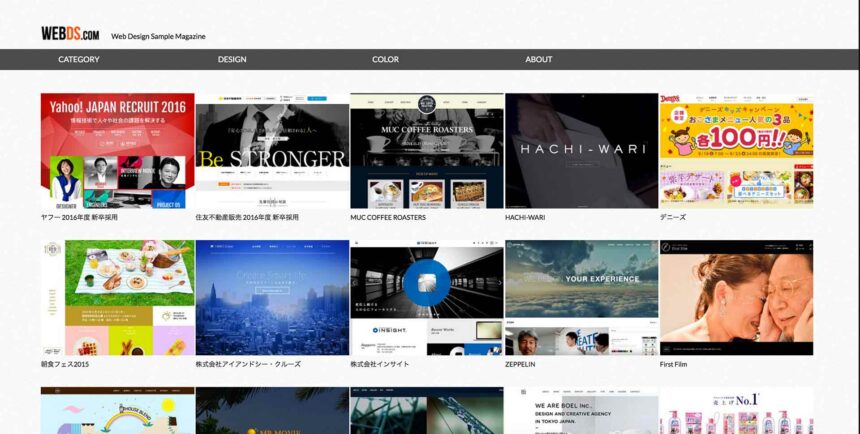Click the HACHI-WARI caption link
Screen dimensions: 860x434
tap(525, 217)
